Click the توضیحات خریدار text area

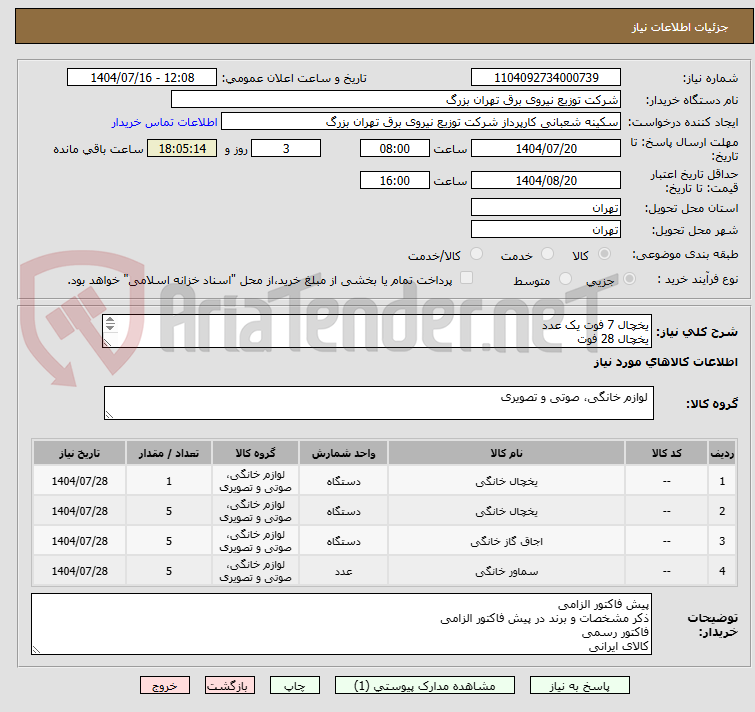pyautogui.click(x=341, y=624)
